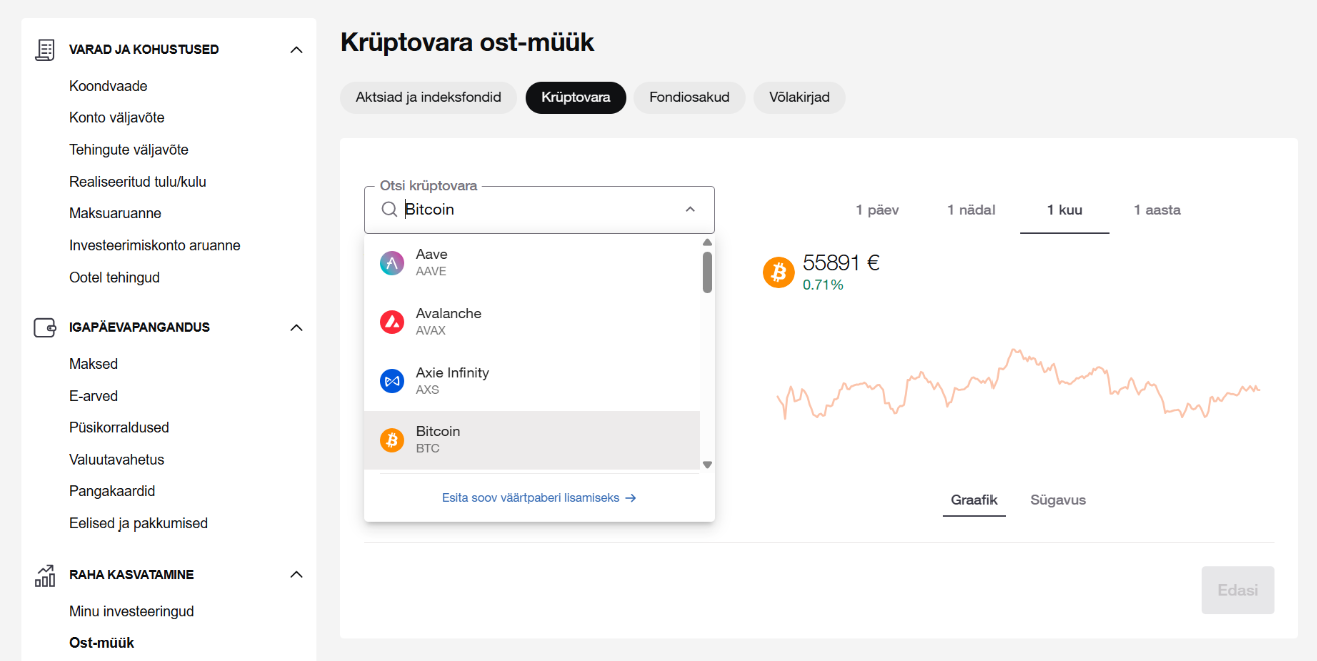Open Tehingute väljavõte
This screenshot has width=1317, height=661.
[x=129, y=150]
